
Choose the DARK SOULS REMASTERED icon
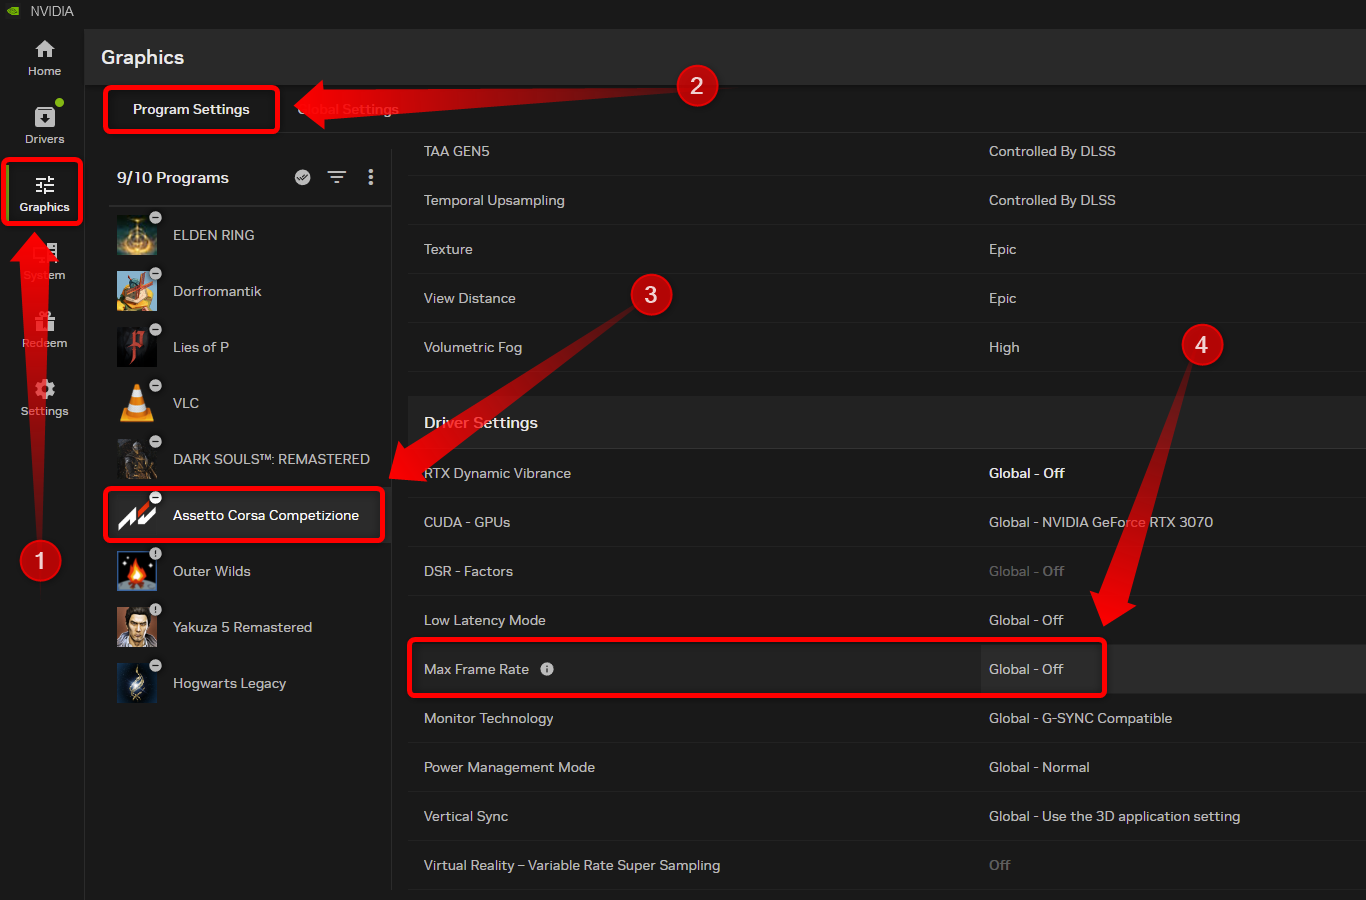coord(137,459)
